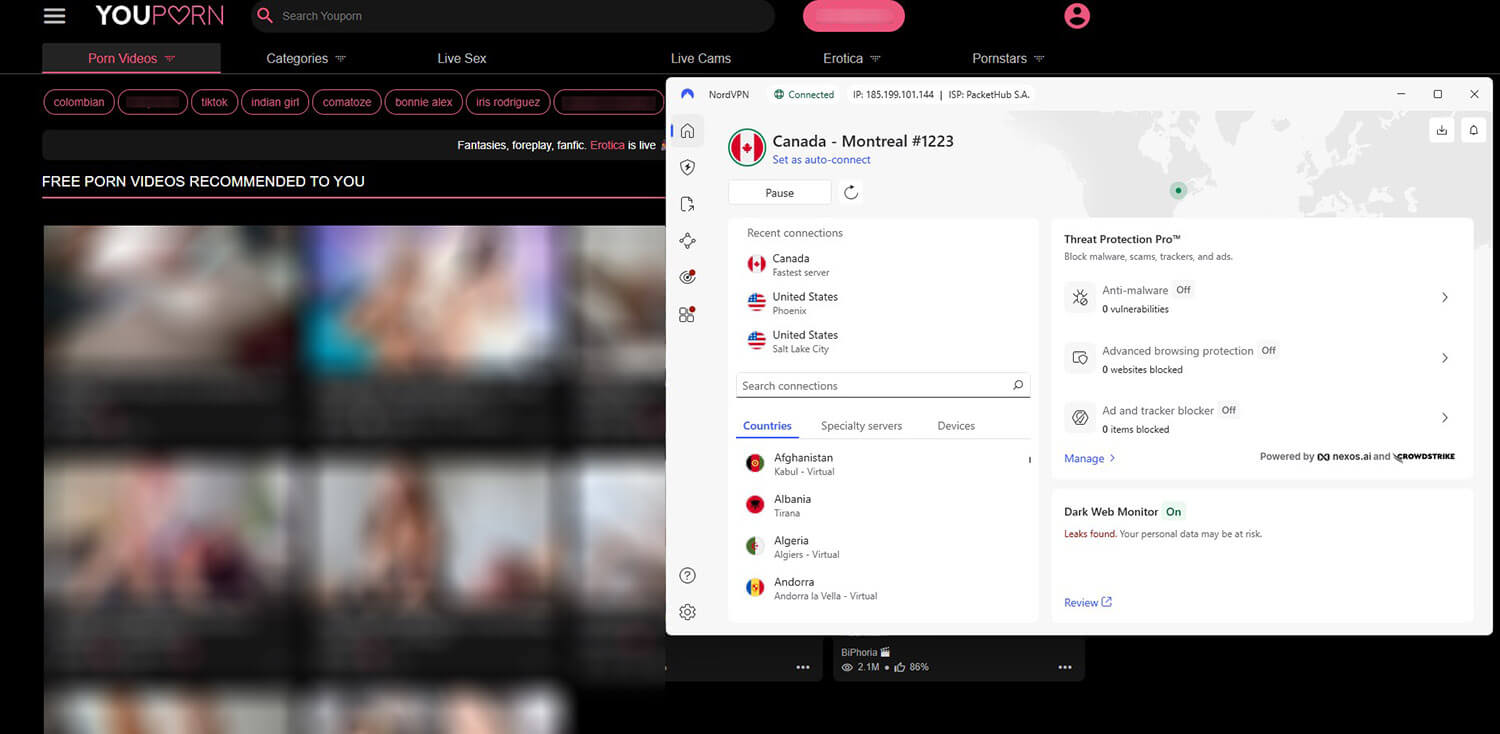Click Set as auto-connect link

pos(821,159)
